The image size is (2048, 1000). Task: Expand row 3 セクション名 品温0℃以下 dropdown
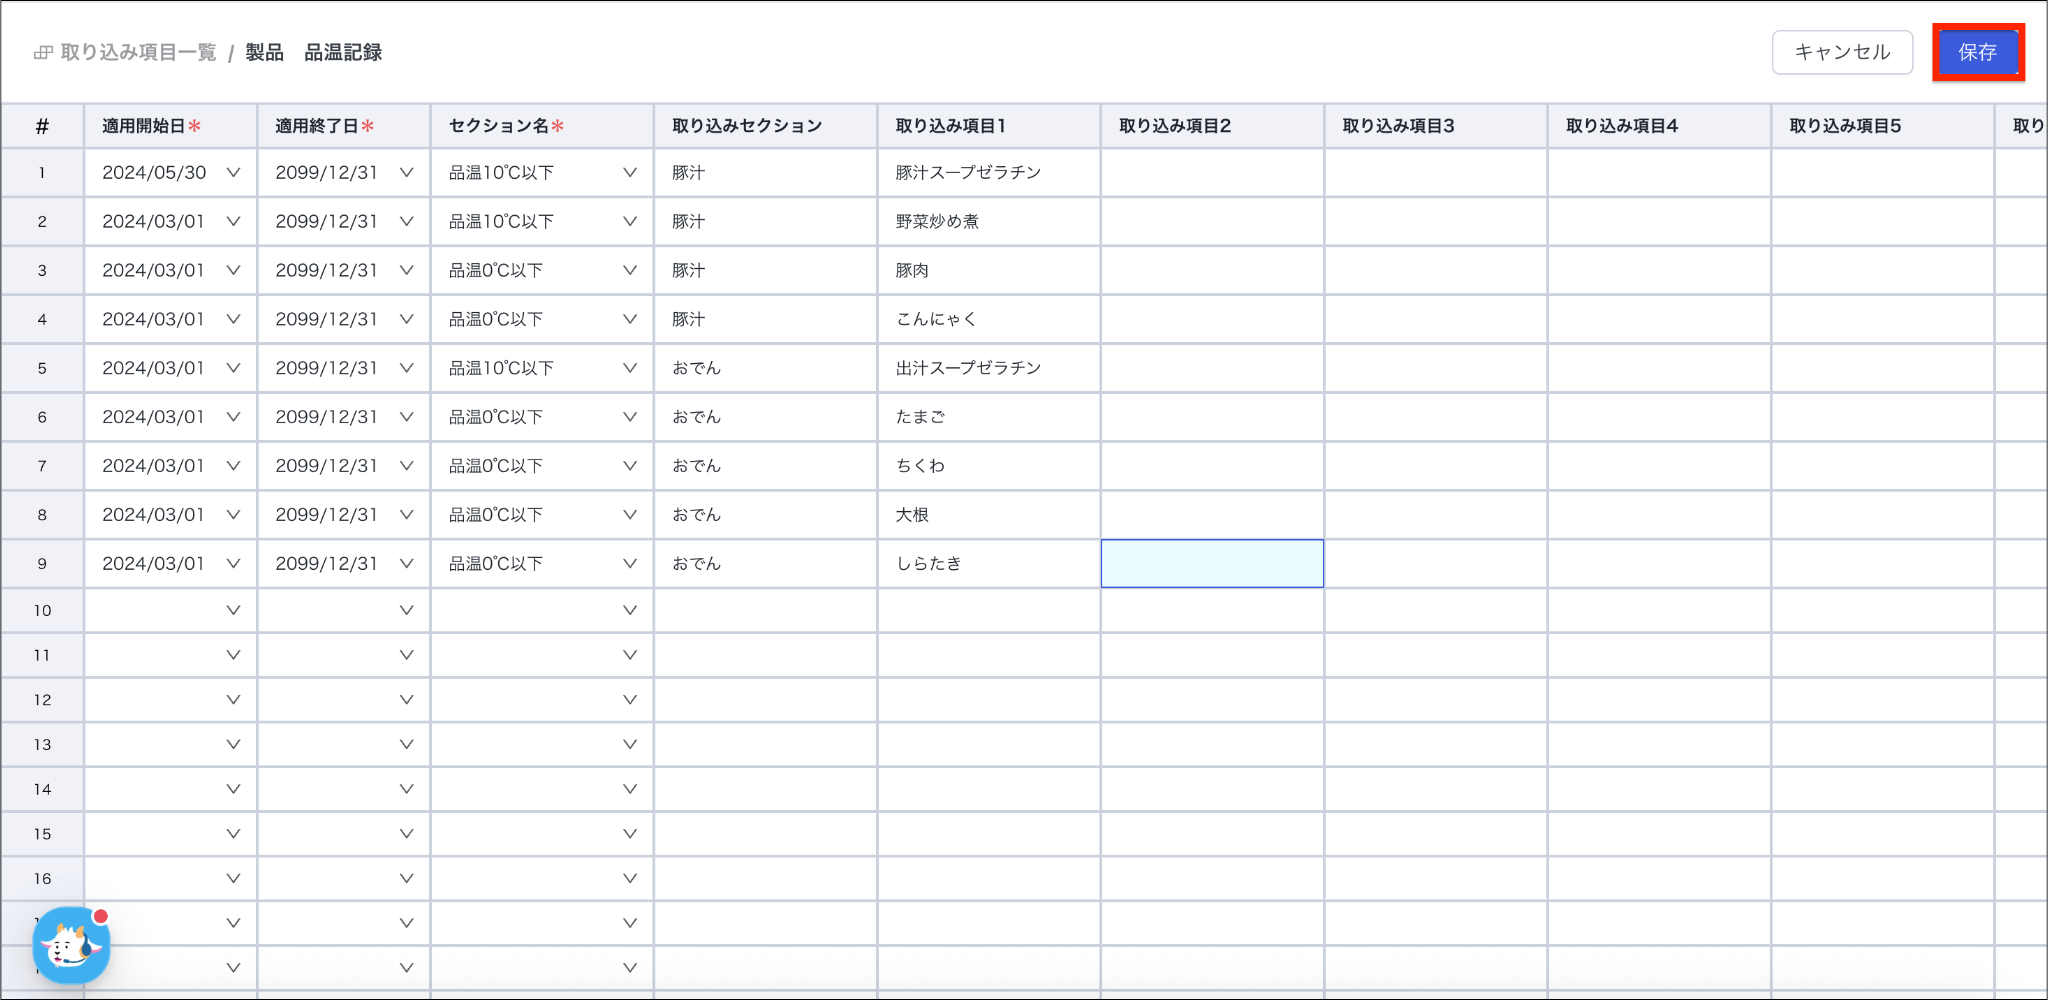pyautogui.click(x=542, y=271)
